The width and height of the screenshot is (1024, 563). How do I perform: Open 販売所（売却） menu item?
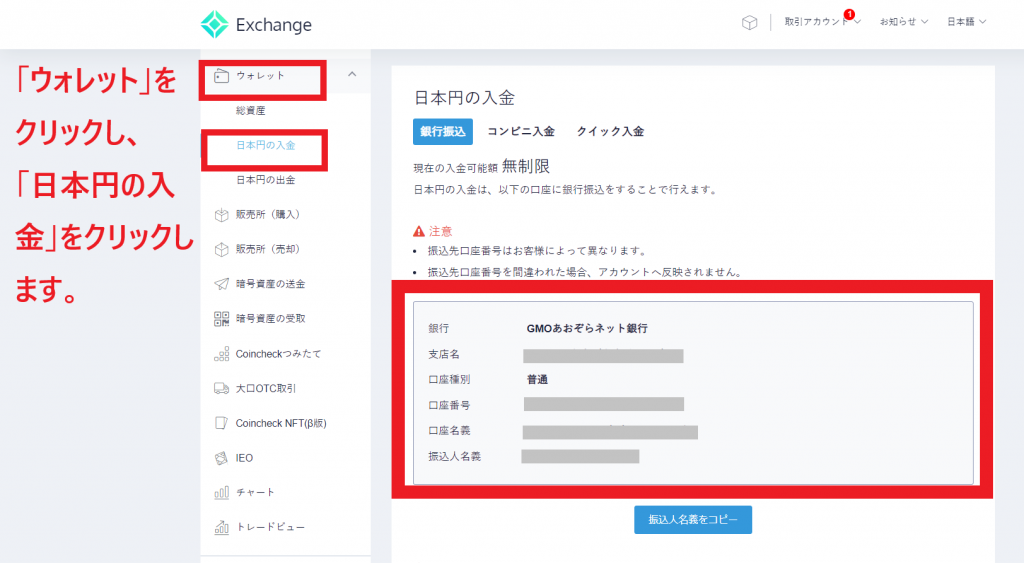[x=267, y=249]
